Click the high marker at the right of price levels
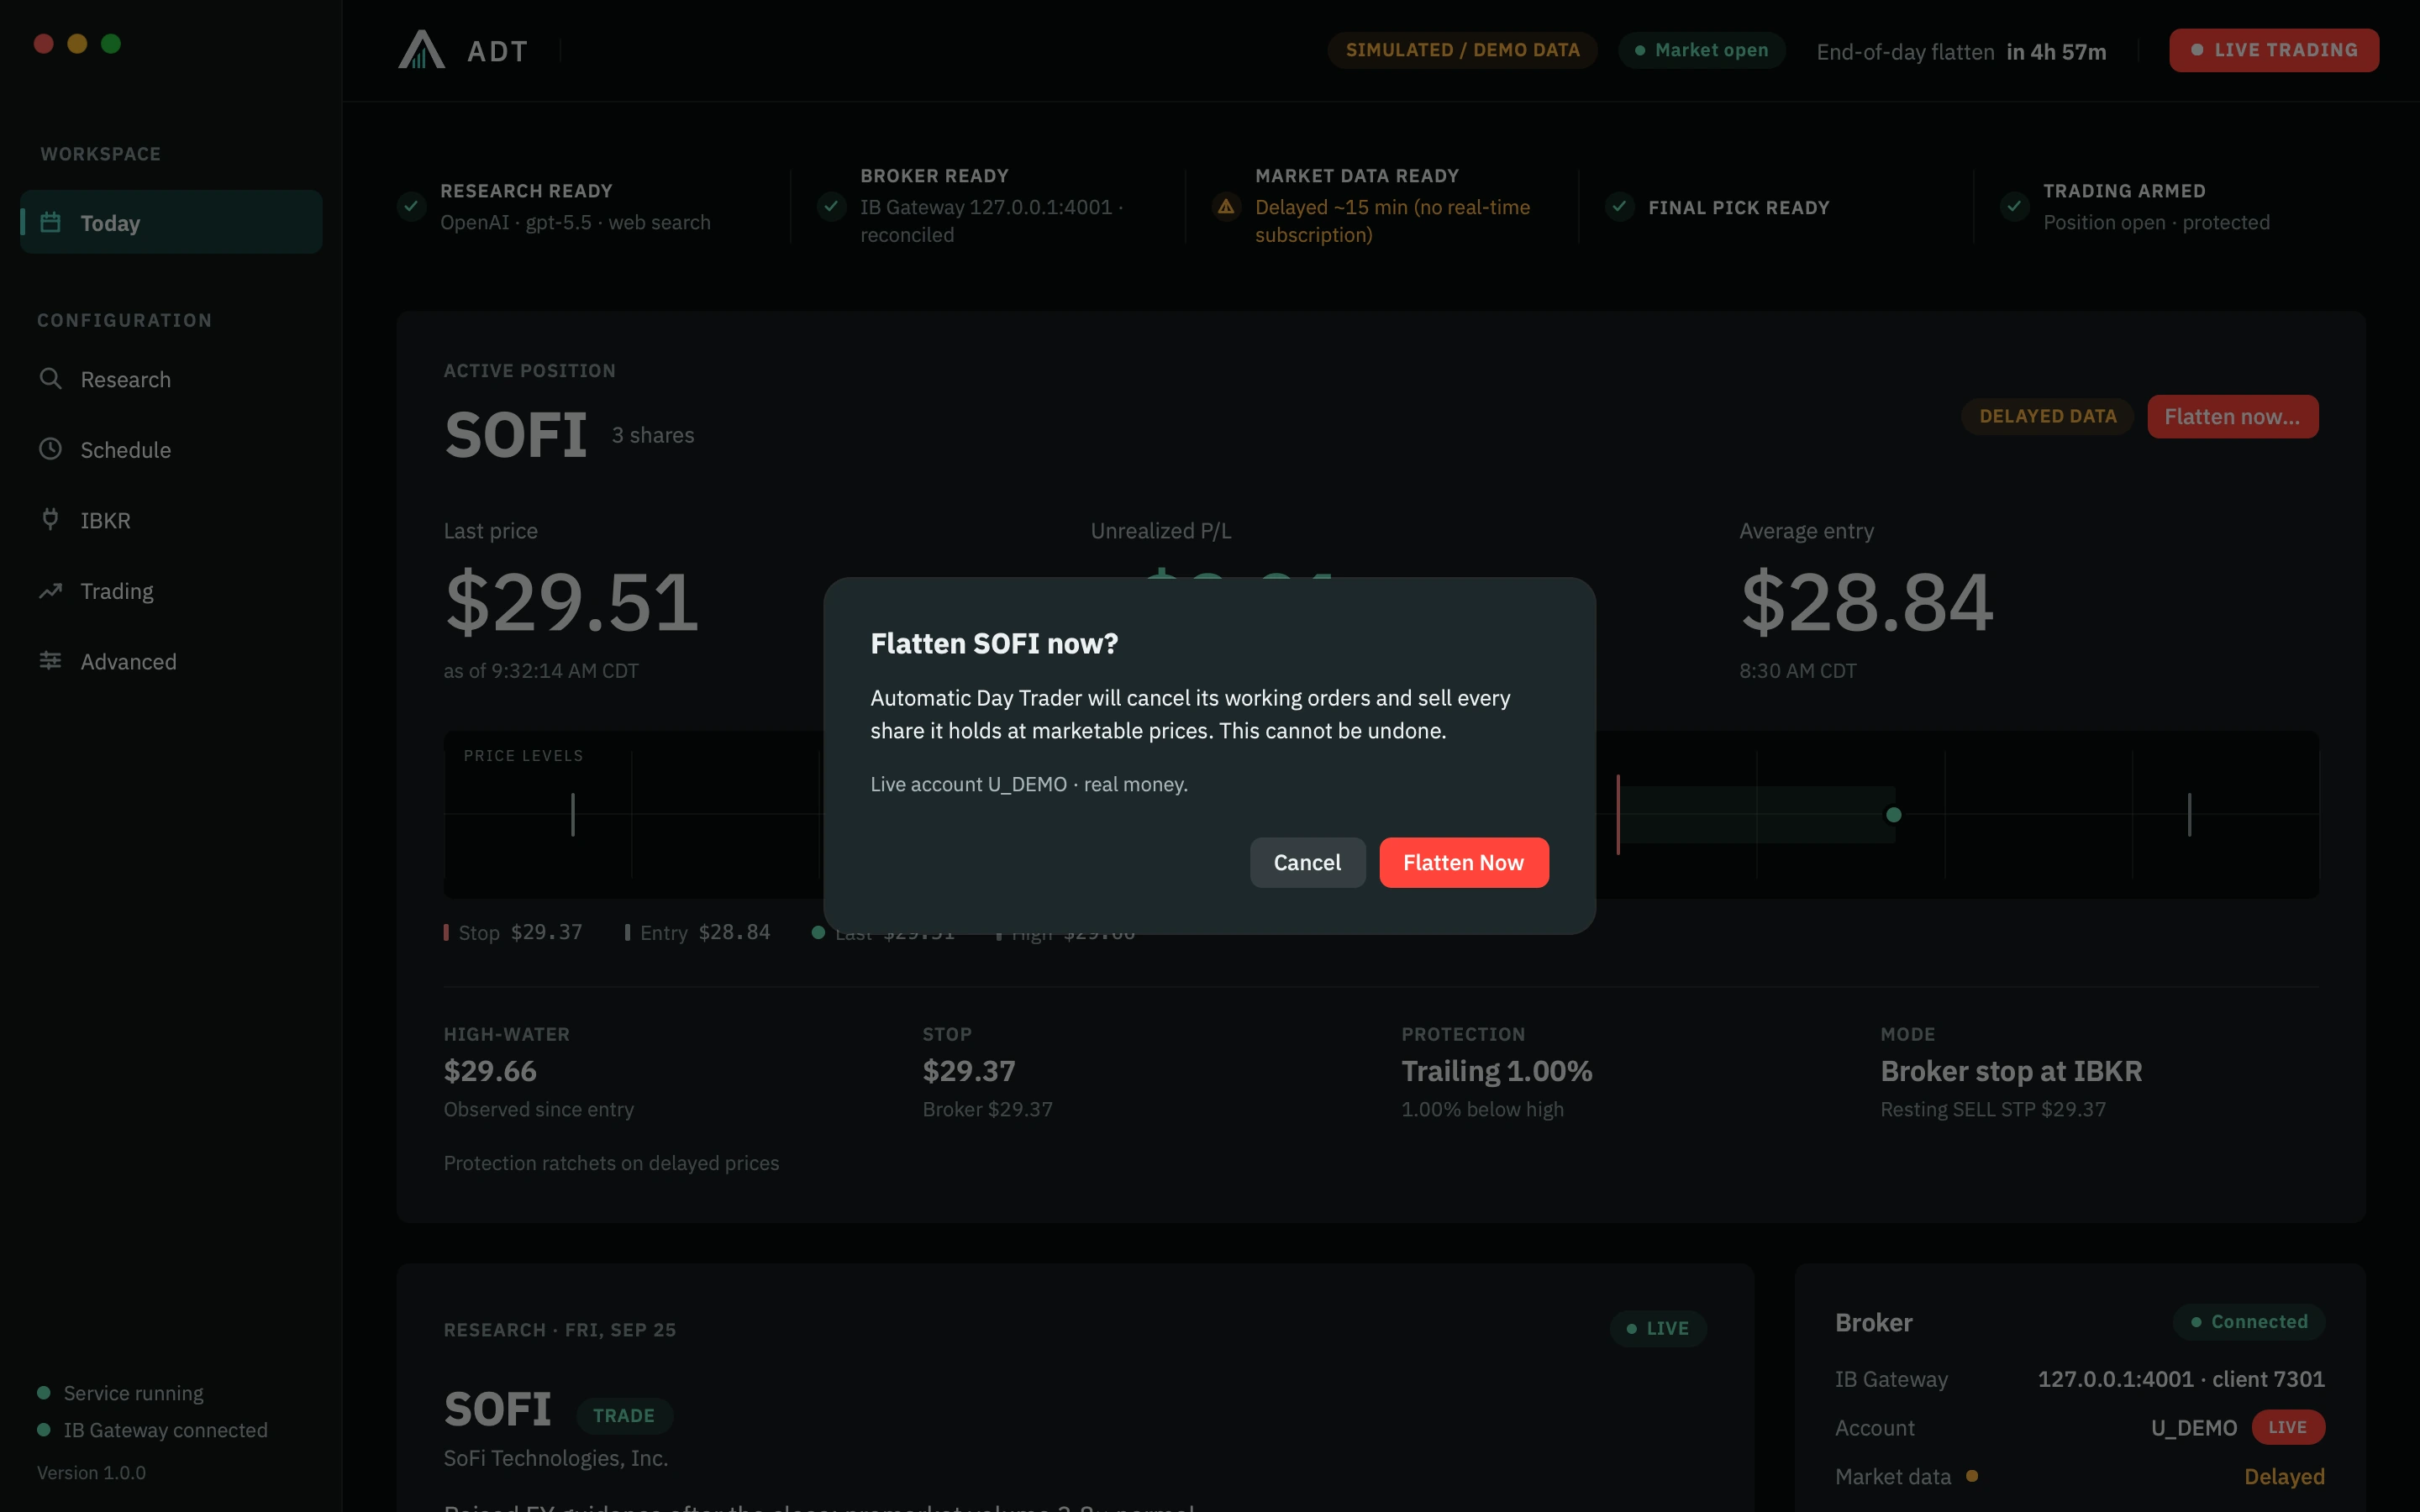 [x=2189, y=814]
